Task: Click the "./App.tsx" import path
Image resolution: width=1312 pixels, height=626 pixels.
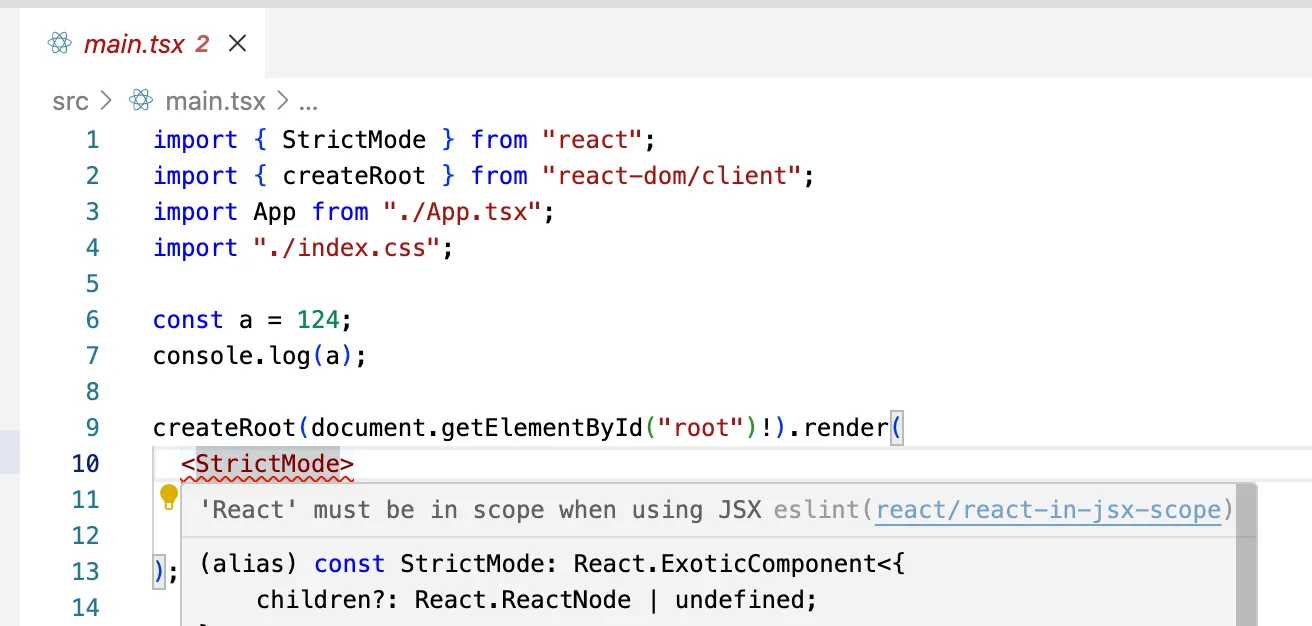Action: click(462, 212)
